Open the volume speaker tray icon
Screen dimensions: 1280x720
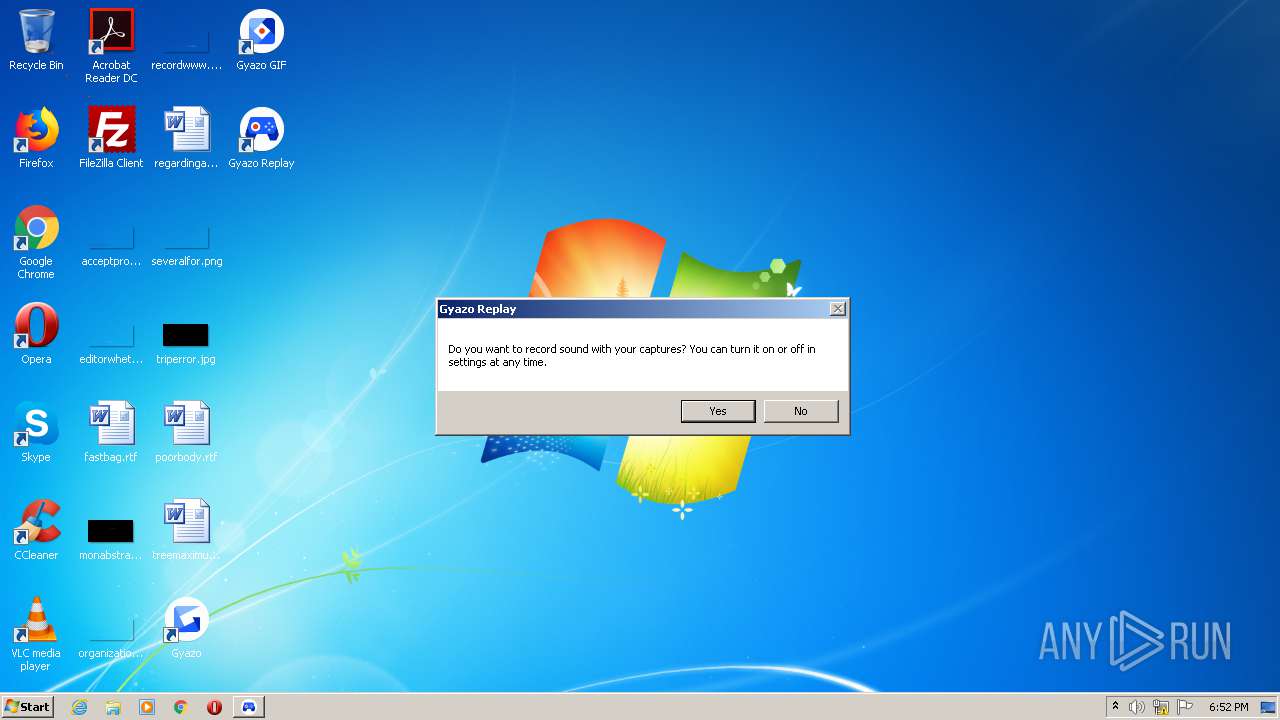point(1137,707)
